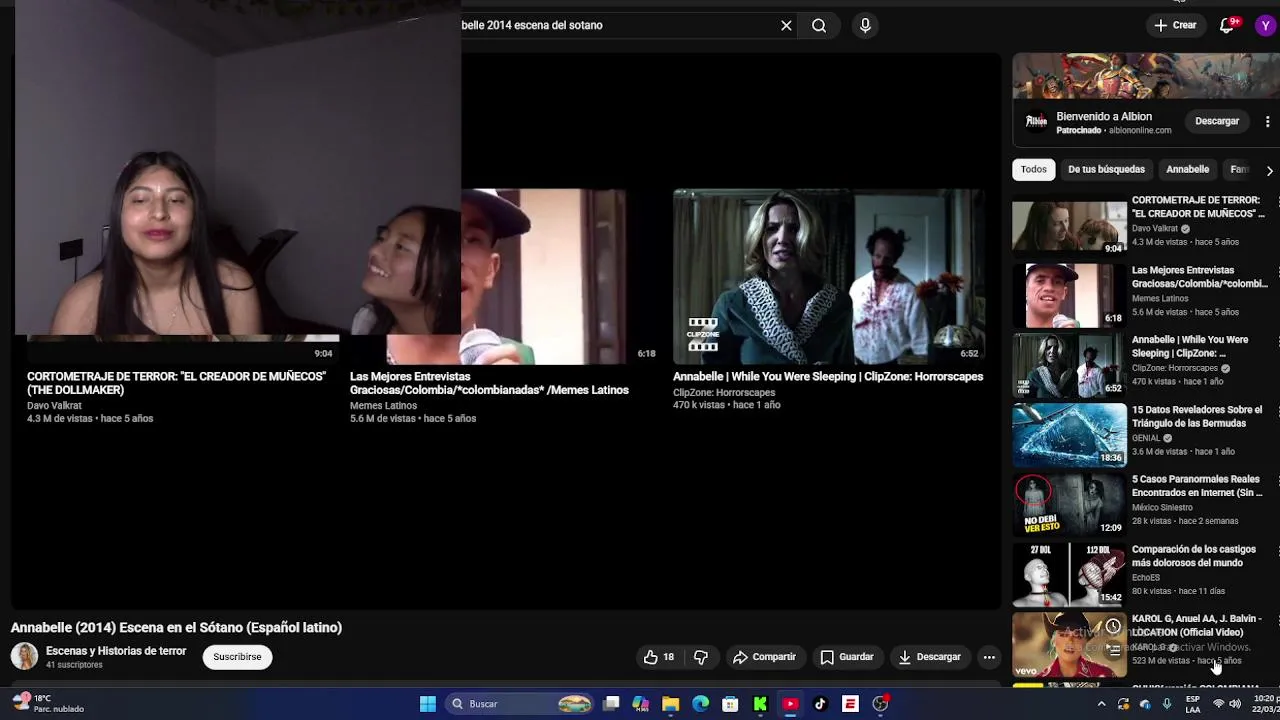Screen dimensions: 1280x720
Task: Open File Explorer from taskbar
Action: click(671, 704)
